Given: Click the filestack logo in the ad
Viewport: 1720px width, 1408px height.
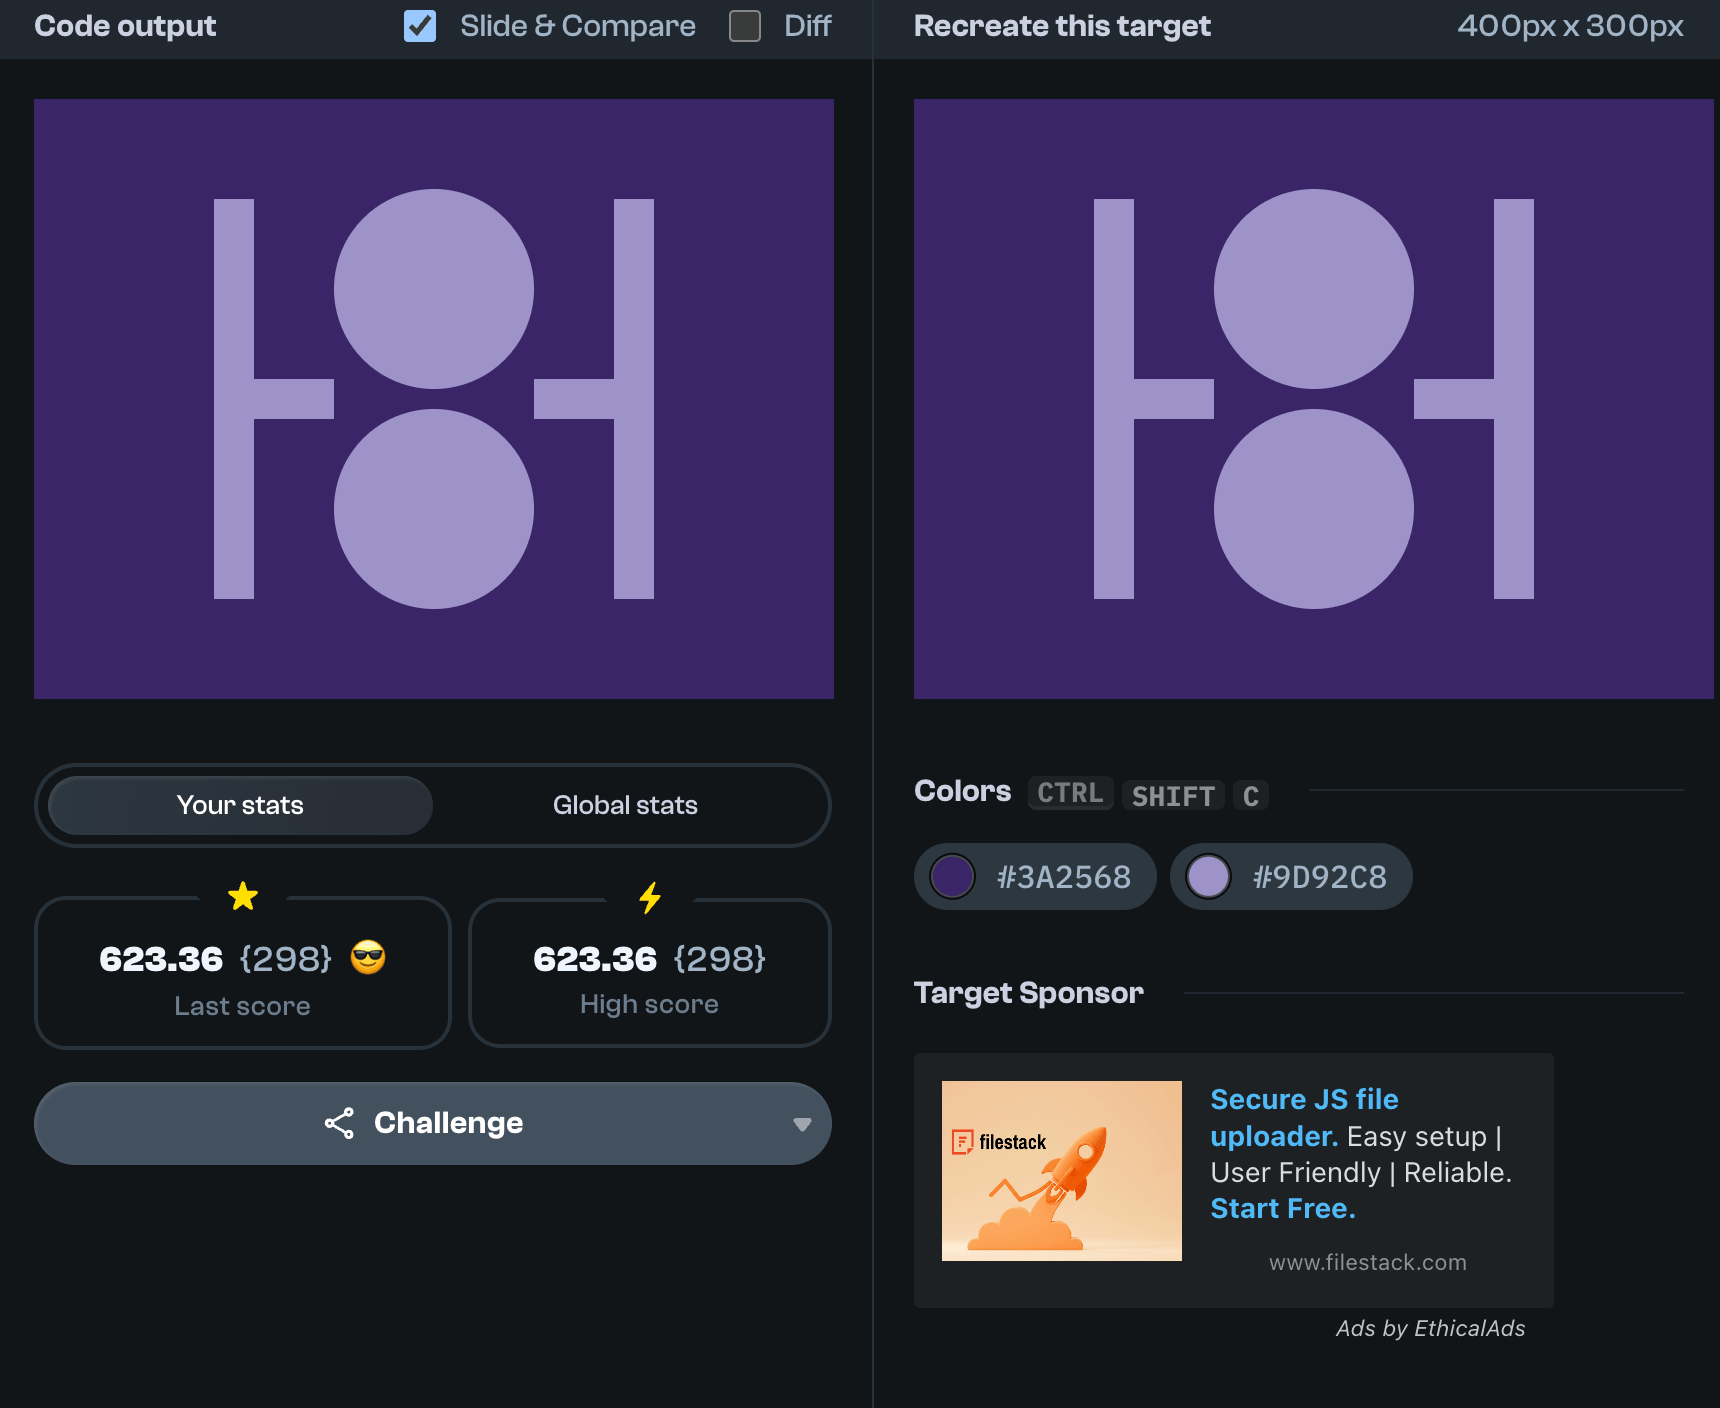Looking at the screenshot, I should click(1000, 1142).
